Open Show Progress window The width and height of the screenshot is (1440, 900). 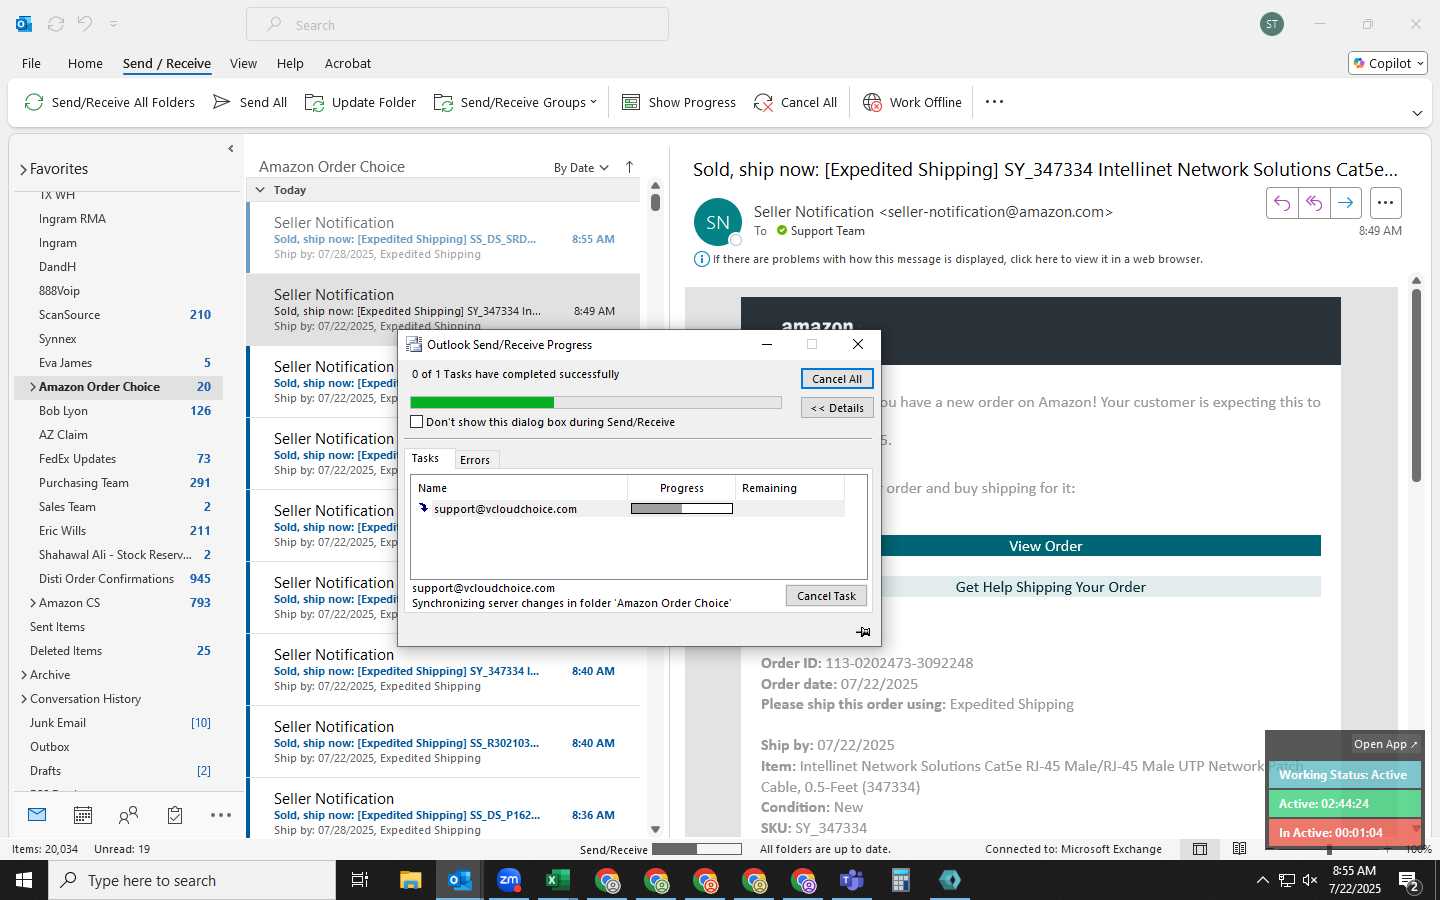pos(679,102)
